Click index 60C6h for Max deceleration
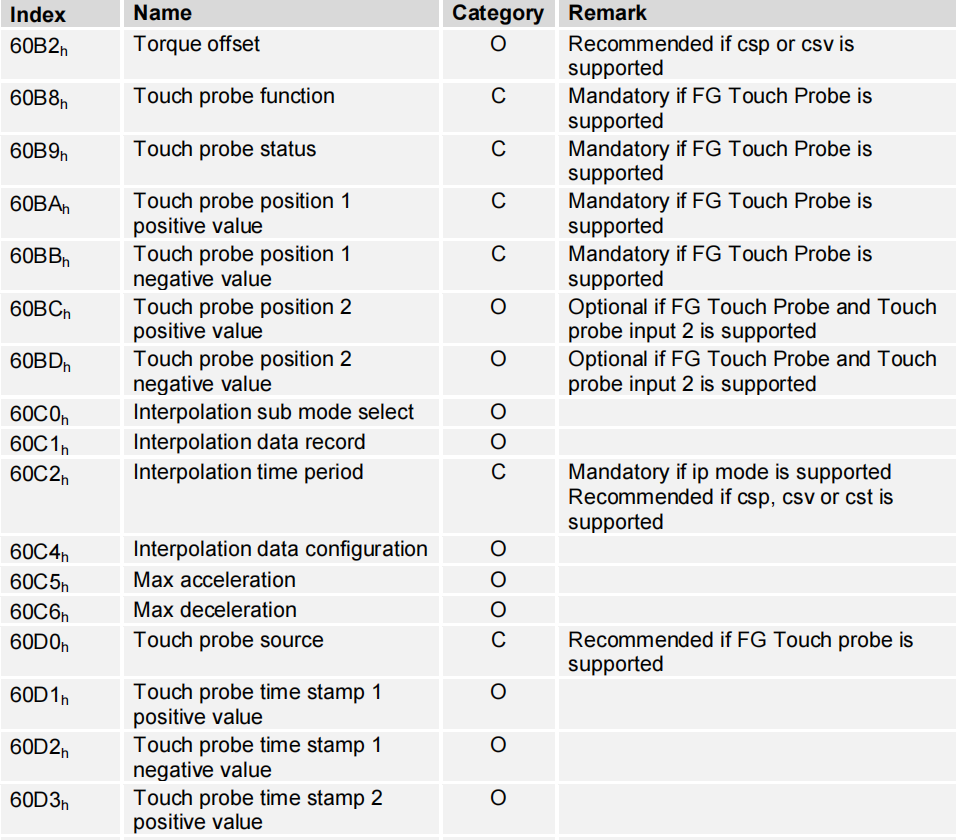The image size is (960, 840). click(x=40, y=612)
